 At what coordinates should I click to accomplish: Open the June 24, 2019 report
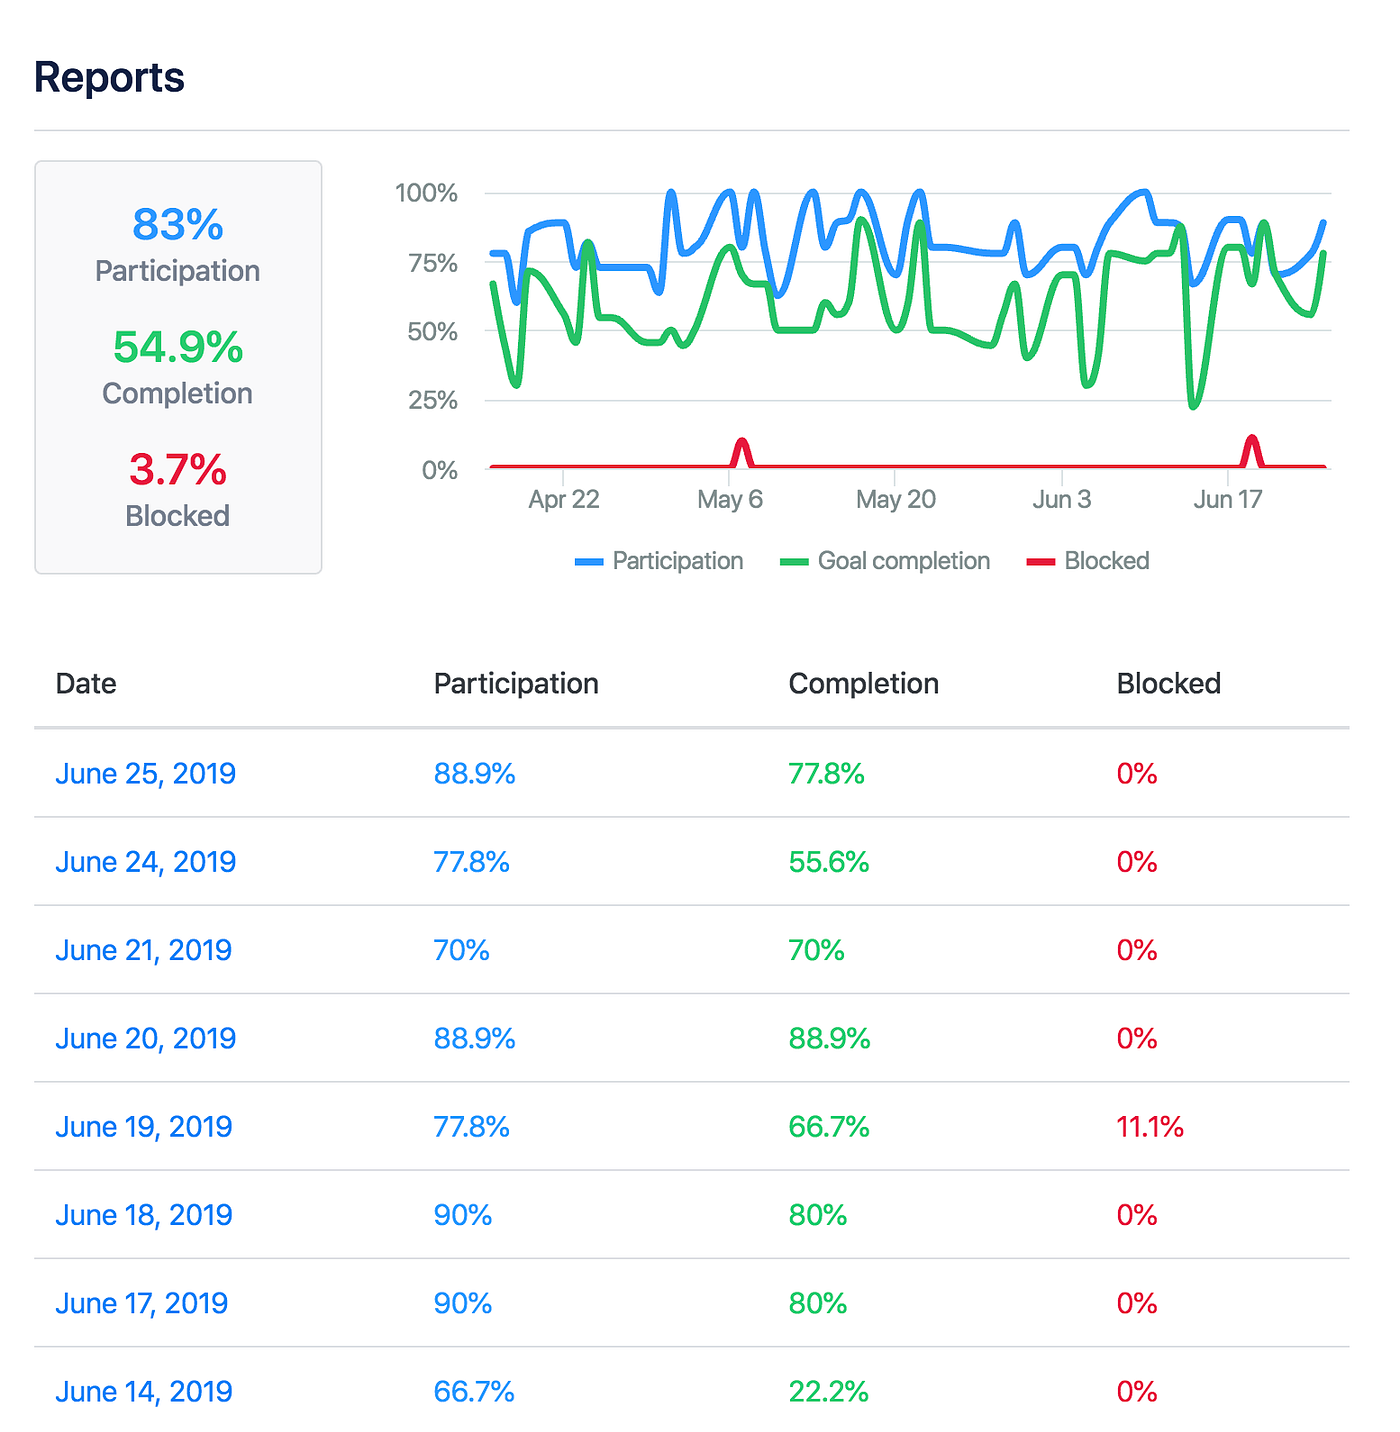point(144,862)
